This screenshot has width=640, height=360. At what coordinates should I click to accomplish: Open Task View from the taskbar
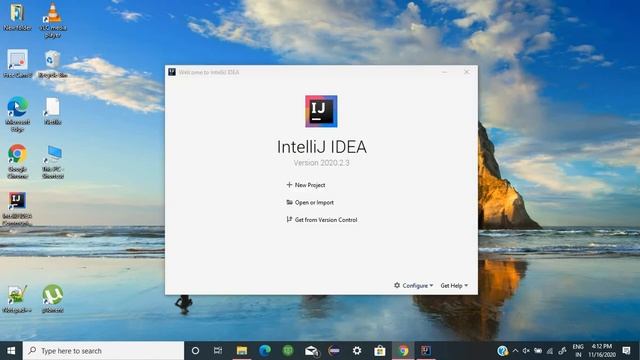point(218,351)
